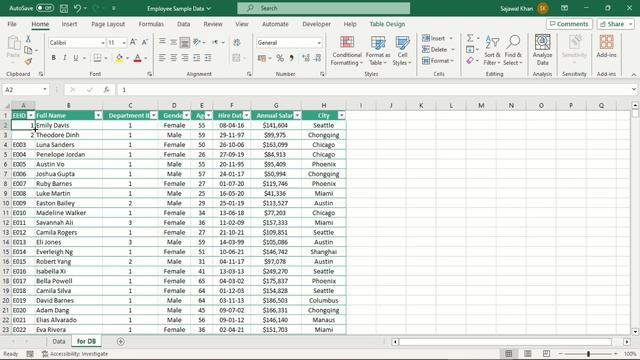The height and width of the screenshot is (360, 640).
Task: Click the Format Painter brush icon
Action: [x=28, y=62]
